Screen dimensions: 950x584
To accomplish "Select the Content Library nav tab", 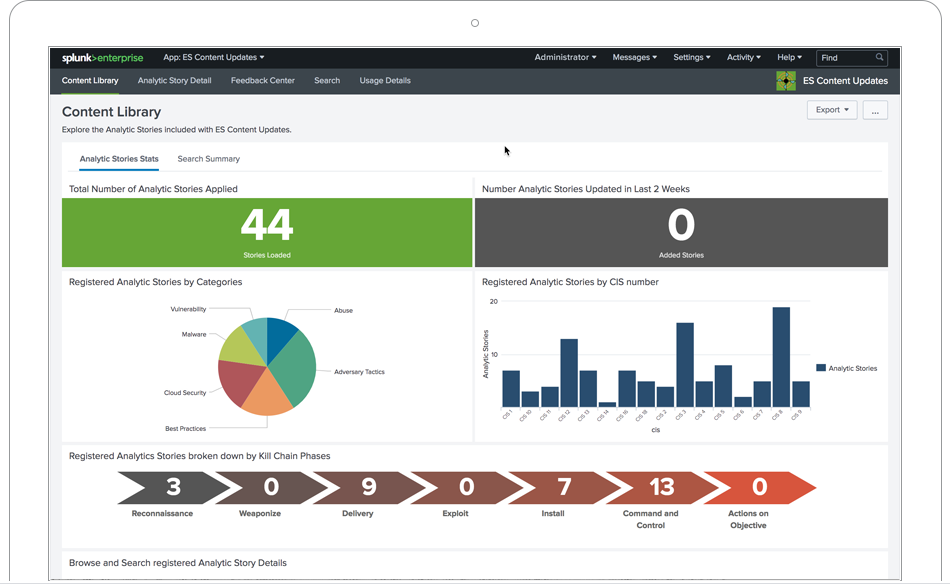I will (90, 81).
